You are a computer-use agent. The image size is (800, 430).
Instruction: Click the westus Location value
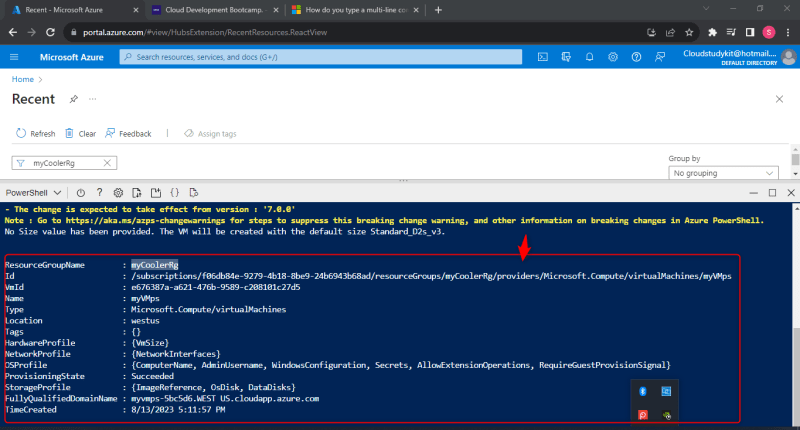pos(145,321)
